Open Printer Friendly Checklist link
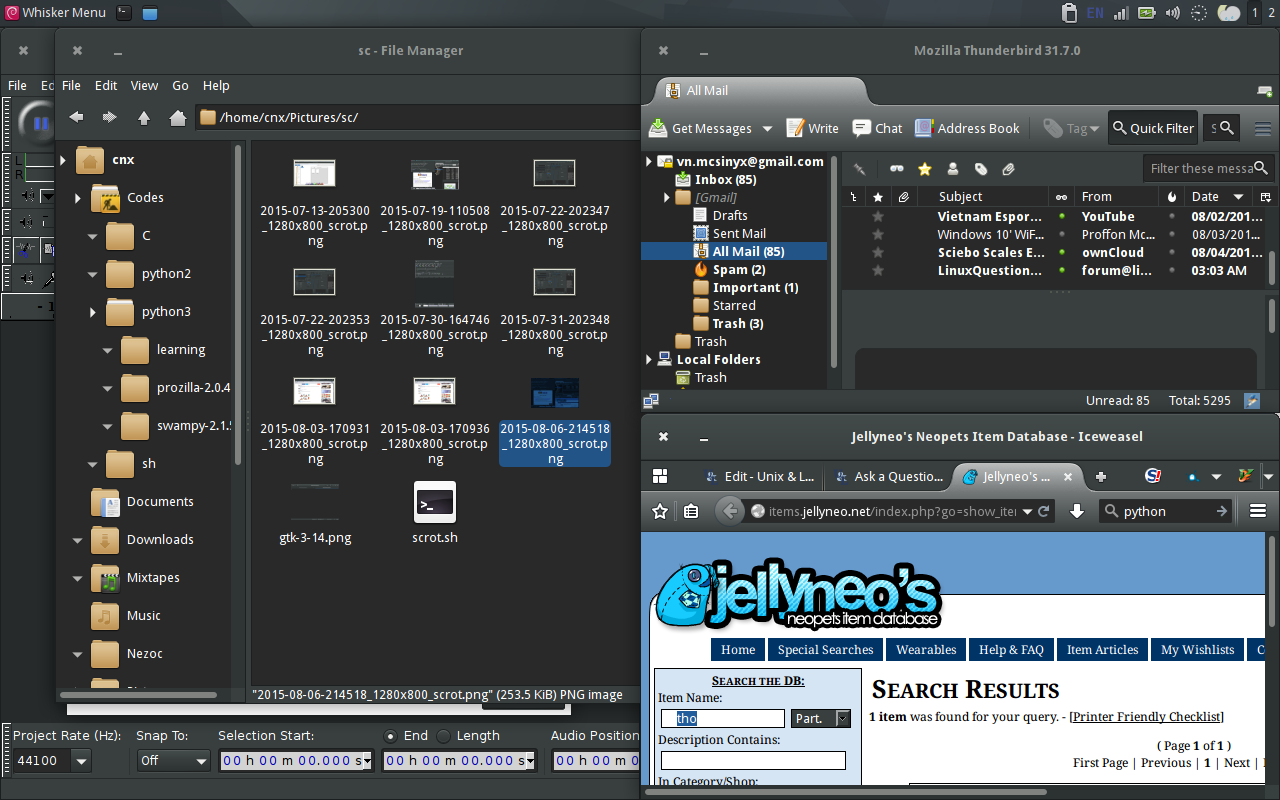Image resolution: width=1280 pixels, height=800 pixels. 1146,716
